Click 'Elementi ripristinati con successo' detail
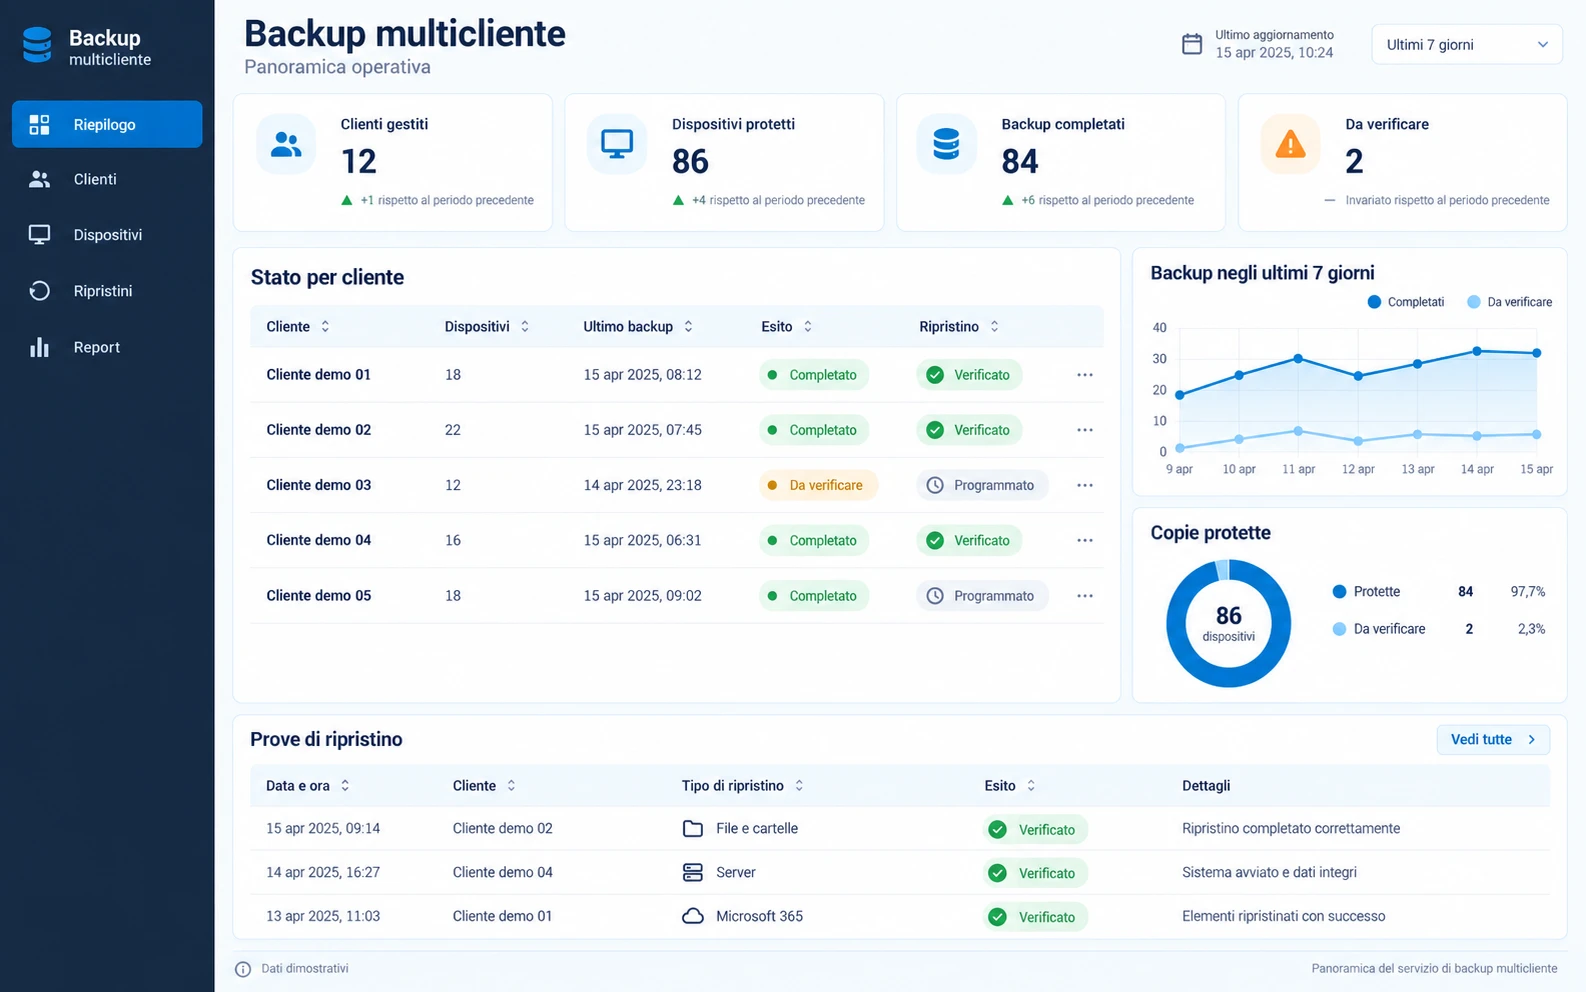Screen dimensions: 1586x992 [x=1283, y=916]
